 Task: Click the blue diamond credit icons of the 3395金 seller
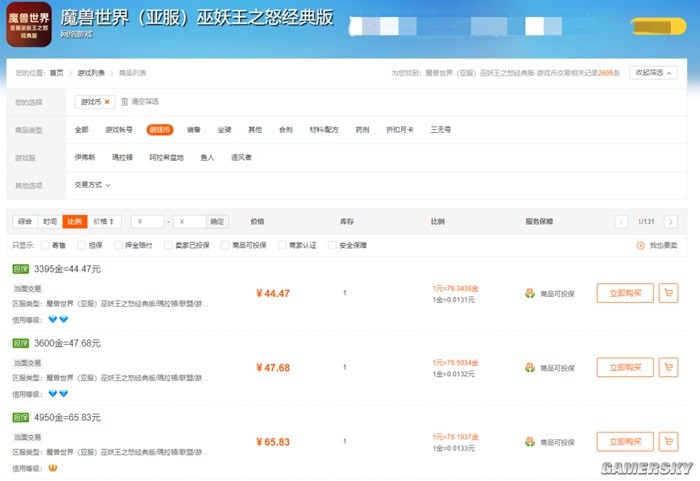point(58,319)
